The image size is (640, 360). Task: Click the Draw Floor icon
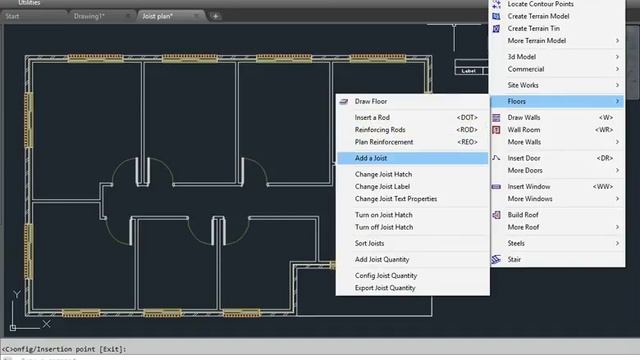tap(344, 101)
